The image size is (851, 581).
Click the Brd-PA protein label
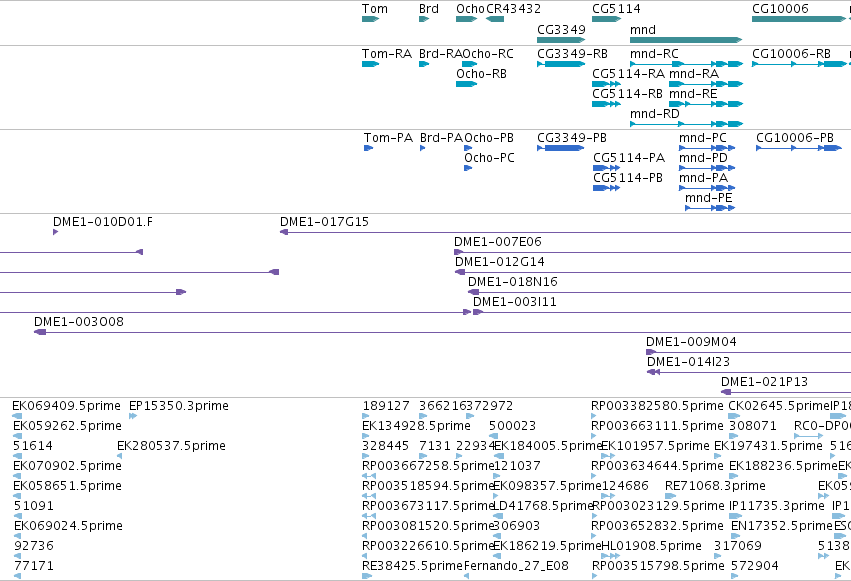(x=441, y=138)
